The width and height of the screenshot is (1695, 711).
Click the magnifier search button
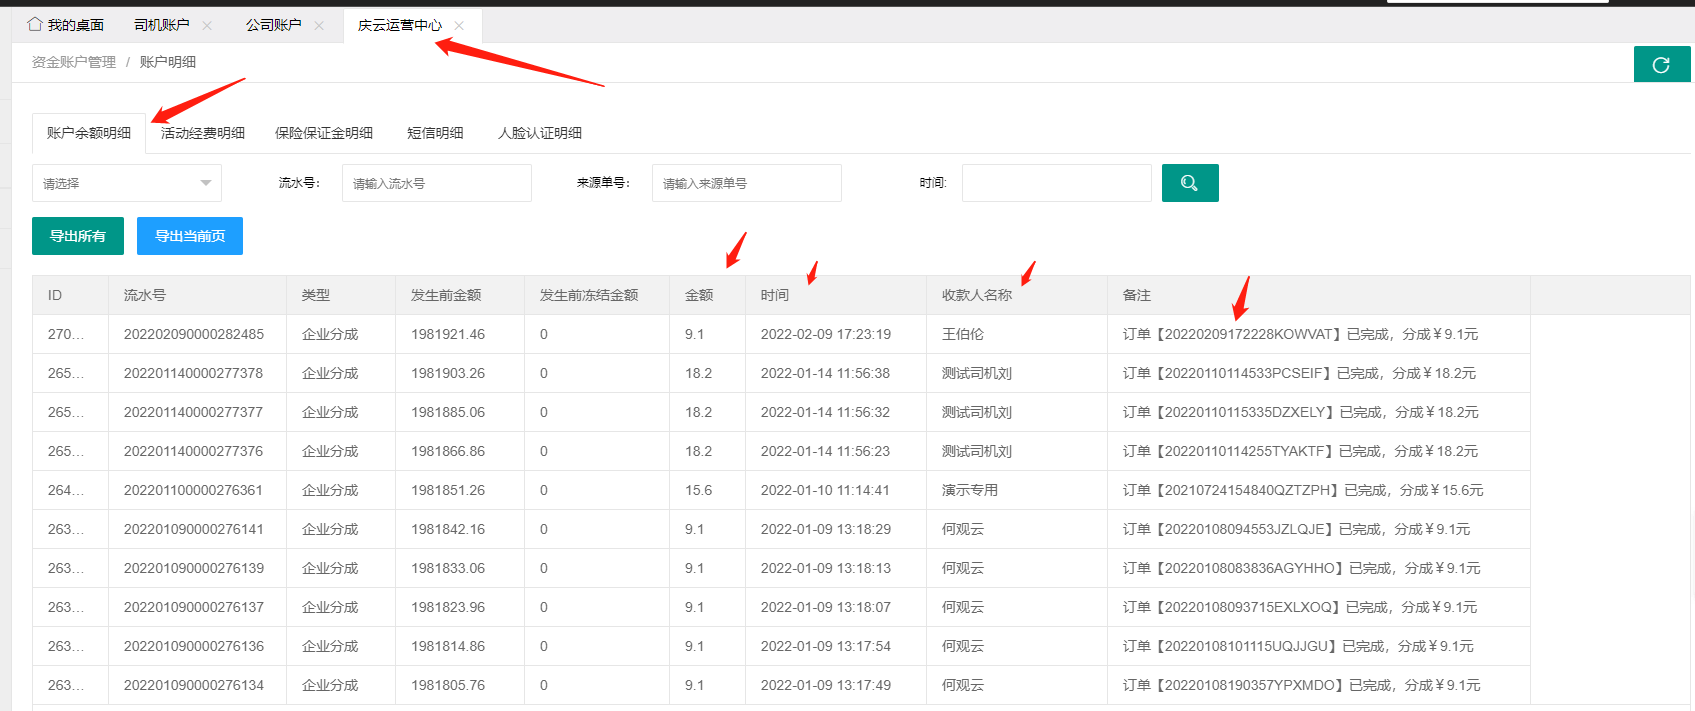[1189, 183]
